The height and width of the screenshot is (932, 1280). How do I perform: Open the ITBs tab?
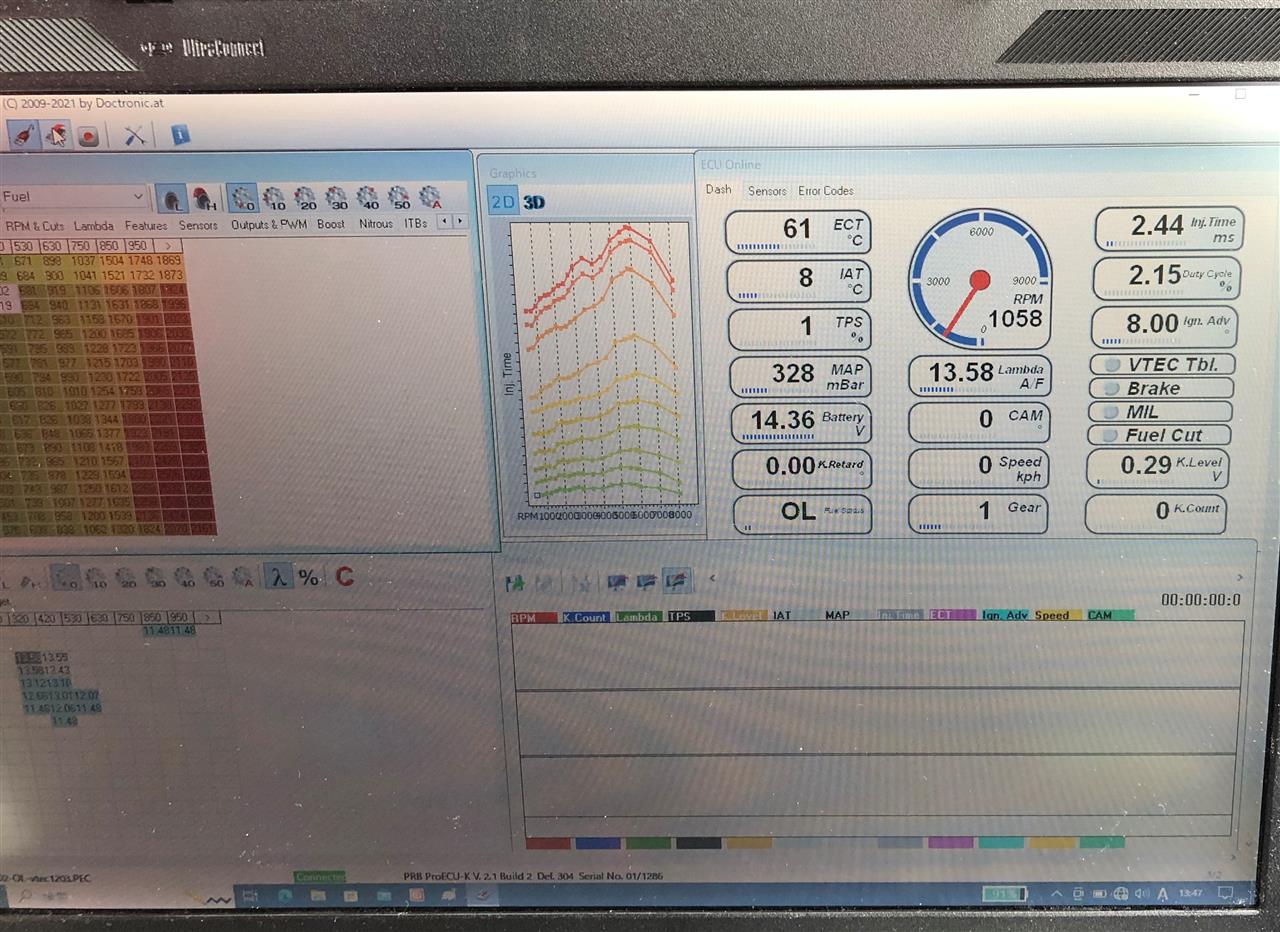coord(416,224)
